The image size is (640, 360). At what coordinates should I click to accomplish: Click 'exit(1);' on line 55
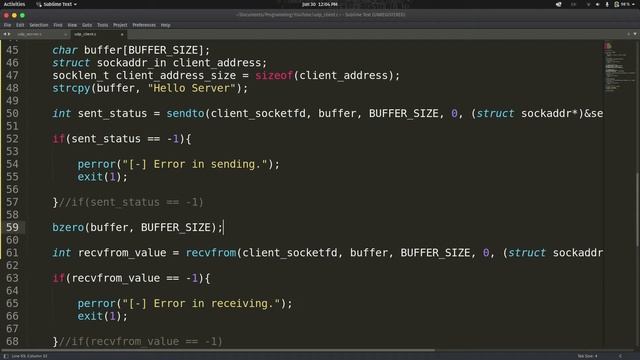tap(102, 177)
